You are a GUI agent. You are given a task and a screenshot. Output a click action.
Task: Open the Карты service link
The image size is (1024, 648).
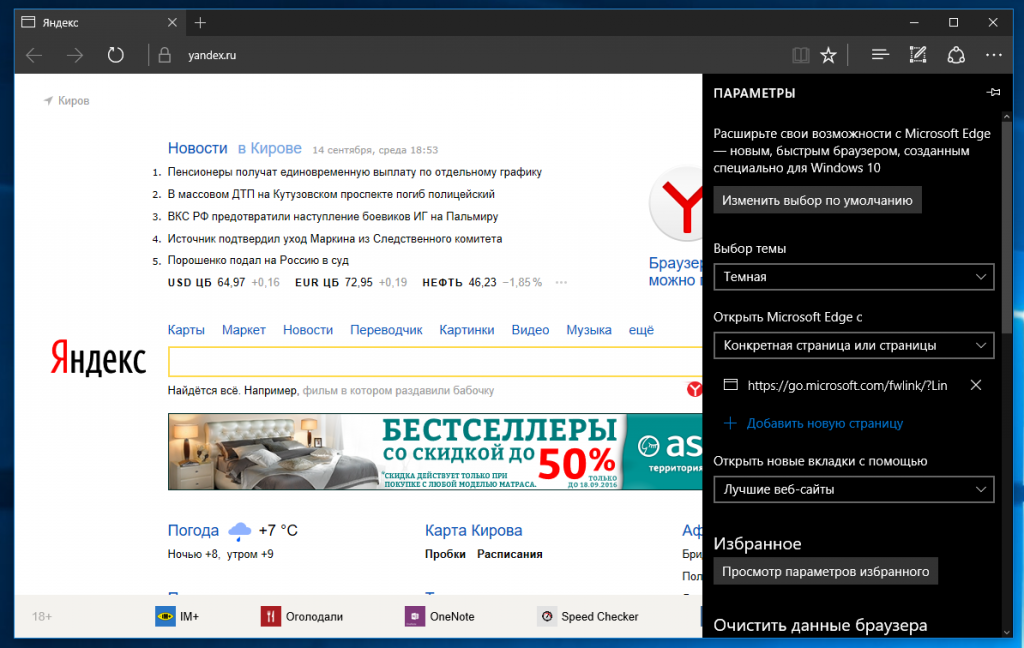[x=186, y=330]
